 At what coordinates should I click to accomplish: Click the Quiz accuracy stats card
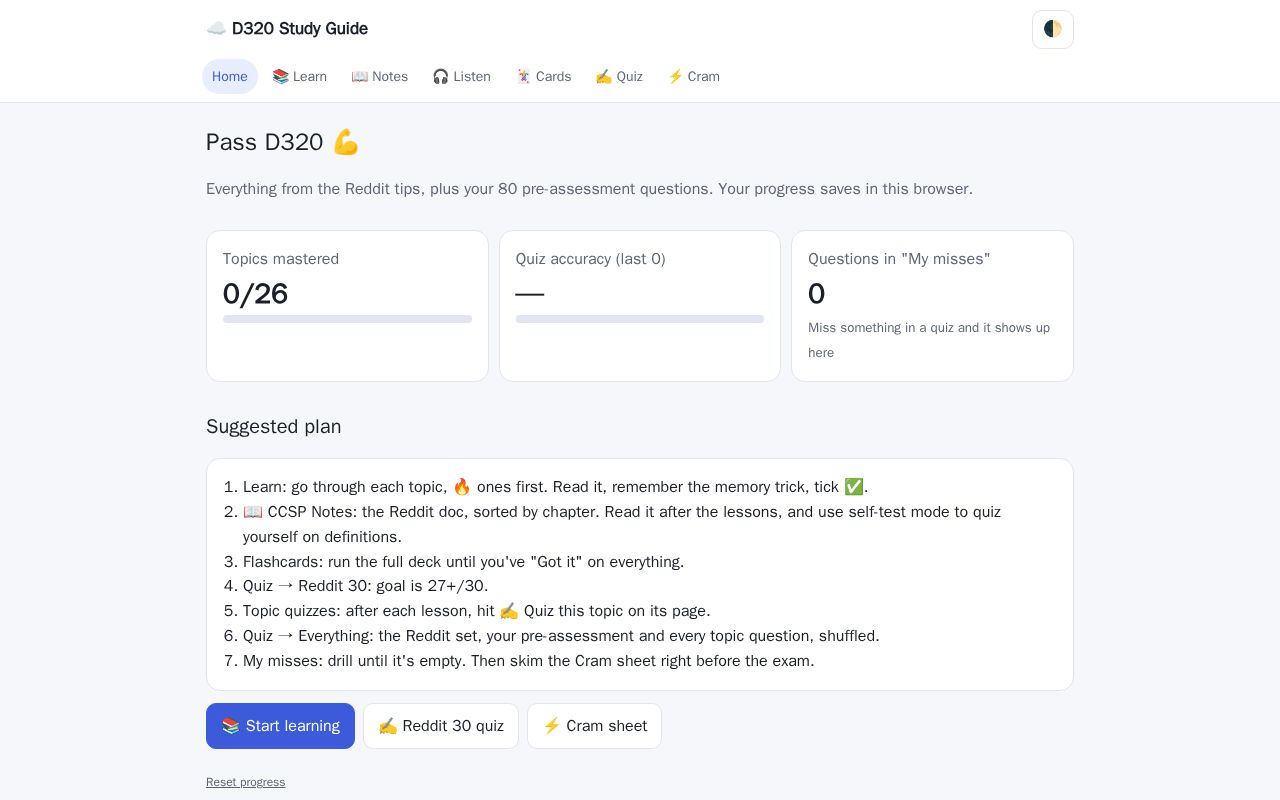pyautogui.click(x=640, y=306)
